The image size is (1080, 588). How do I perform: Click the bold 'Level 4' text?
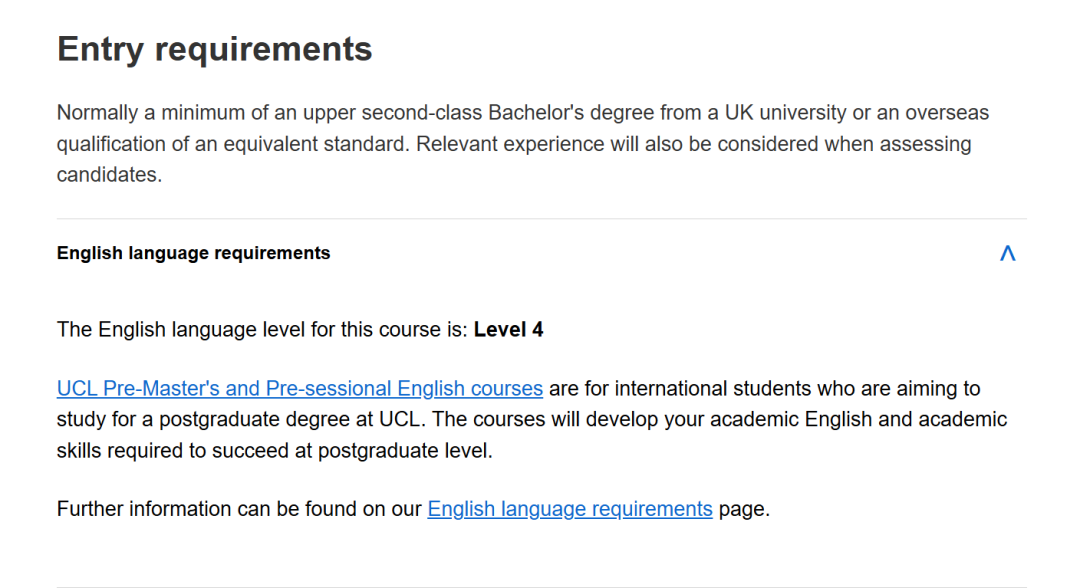(x=508, y=330)
